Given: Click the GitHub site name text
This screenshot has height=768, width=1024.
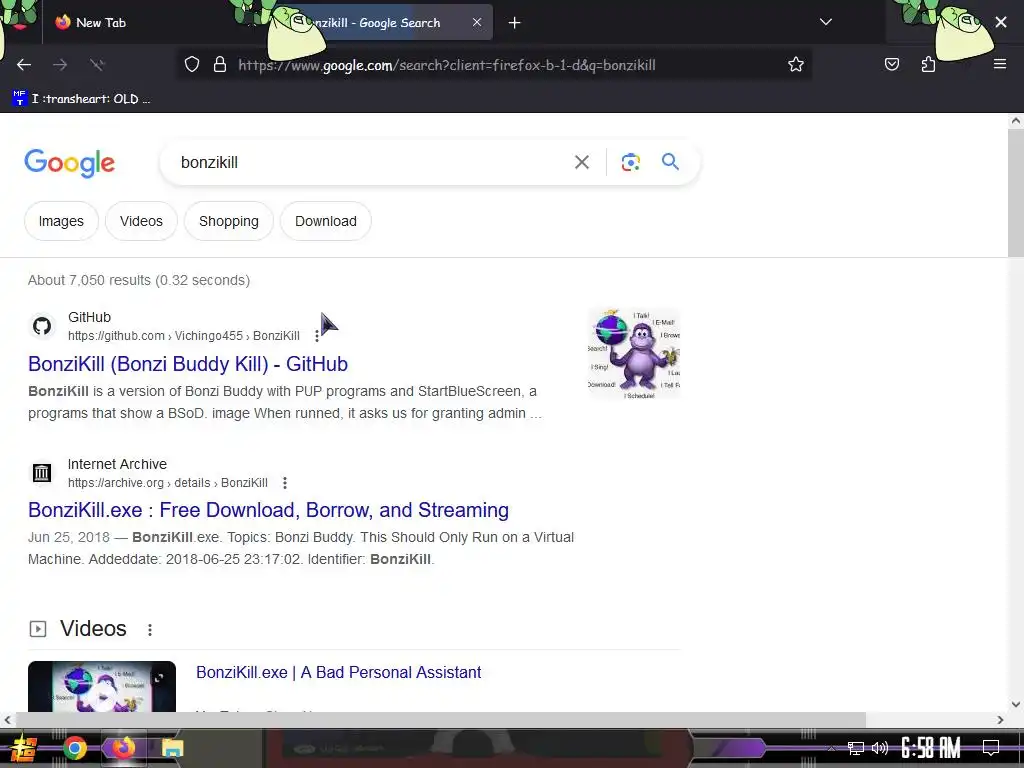Looking at the screenshot, I should pyautogui.click(x=89, y=317).
